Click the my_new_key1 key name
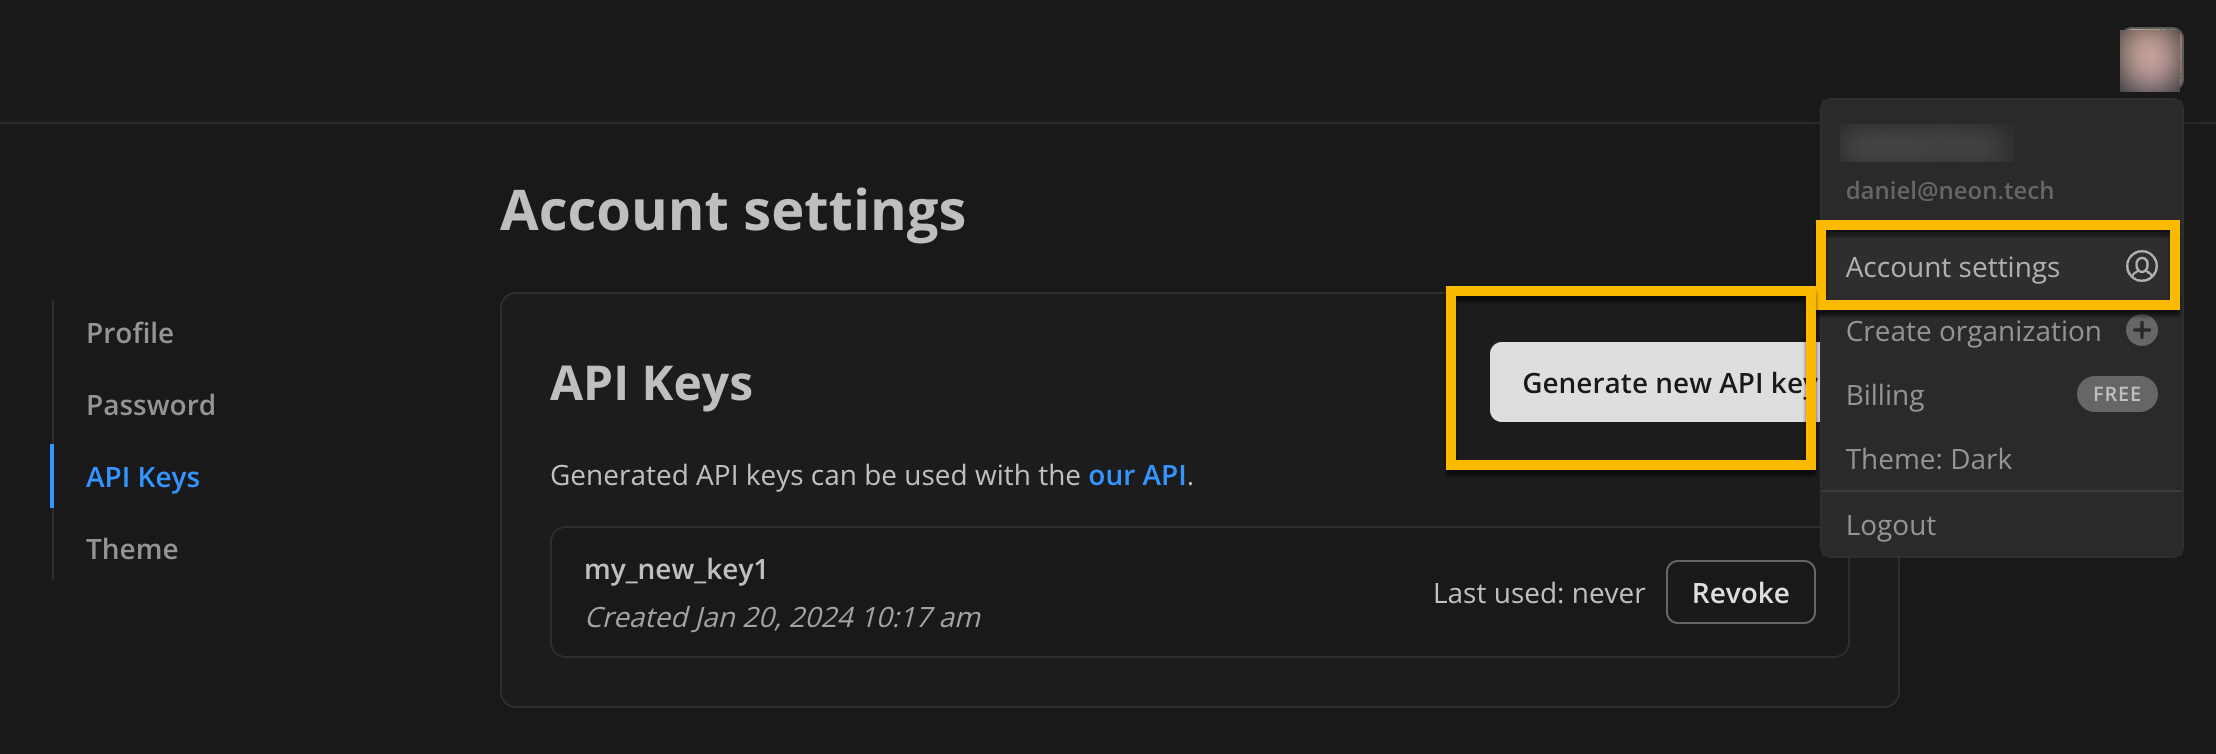Image resolution: width=2216 pixels, height=754 pixels. coord(676,569)
